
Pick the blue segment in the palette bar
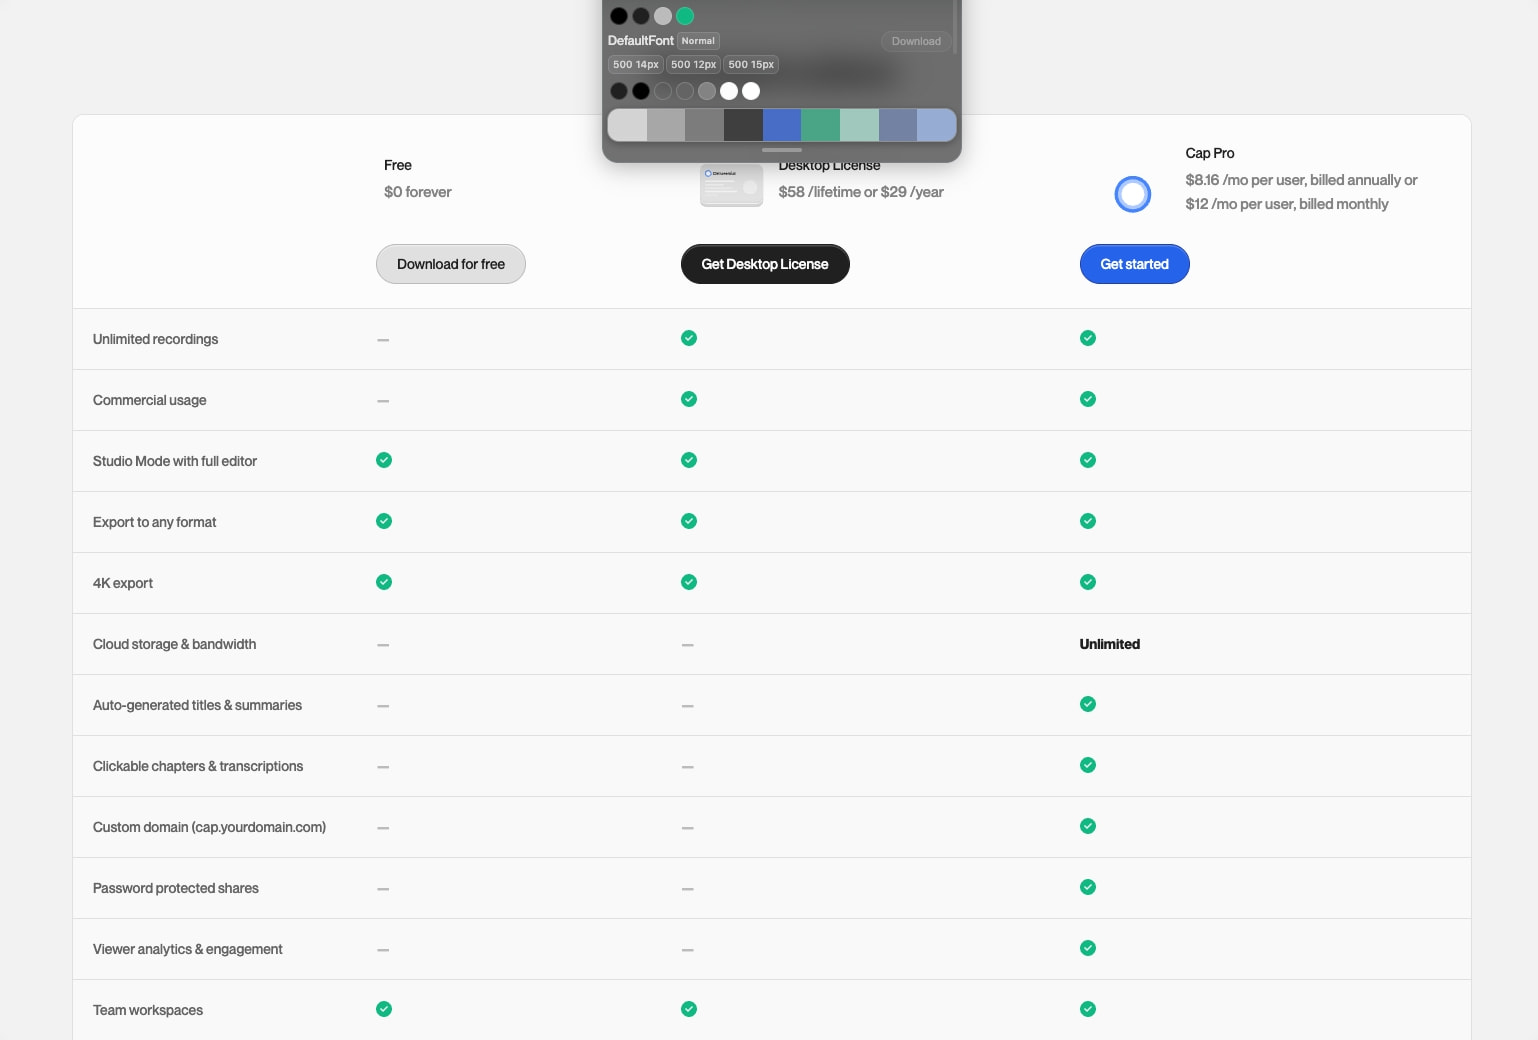click(x=782, y=125)
